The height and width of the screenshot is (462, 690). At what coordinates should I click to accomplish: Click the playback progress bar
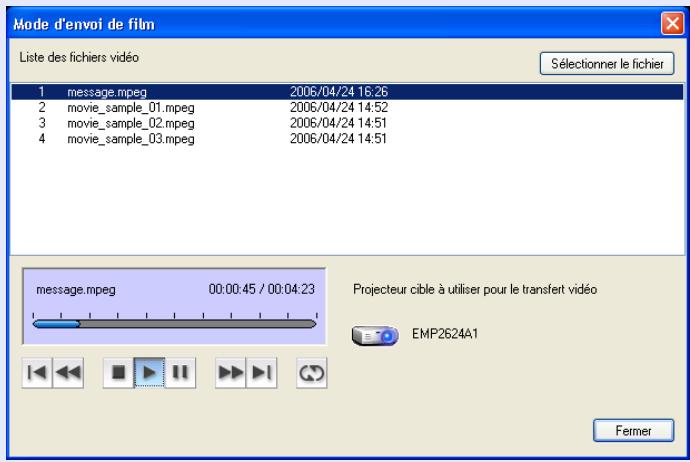point(174,324)
